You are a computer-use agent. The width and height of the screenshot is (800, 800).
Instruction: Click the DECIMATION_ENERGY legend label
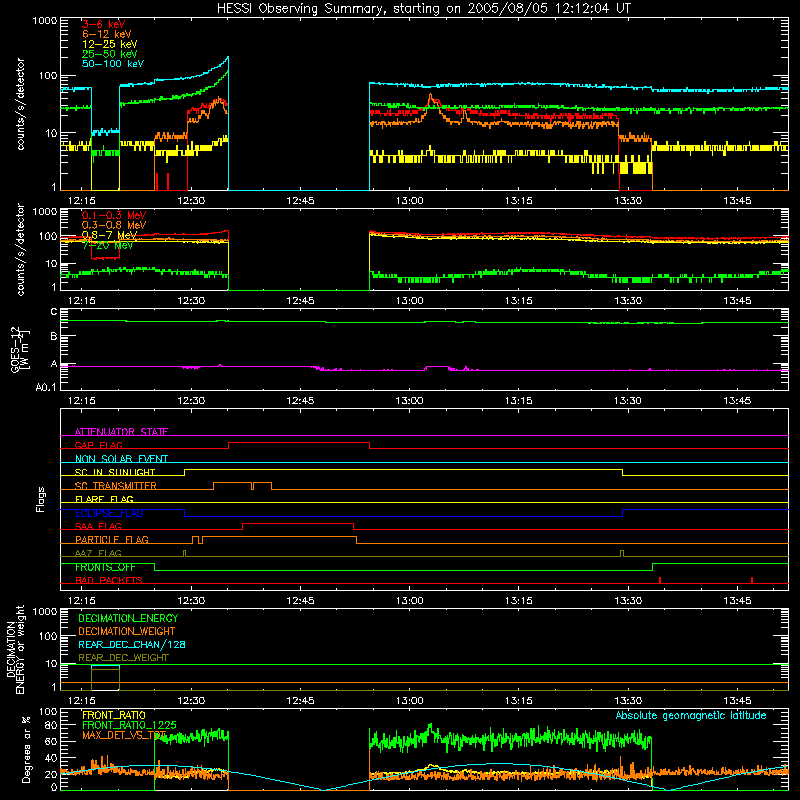[128, 618]
